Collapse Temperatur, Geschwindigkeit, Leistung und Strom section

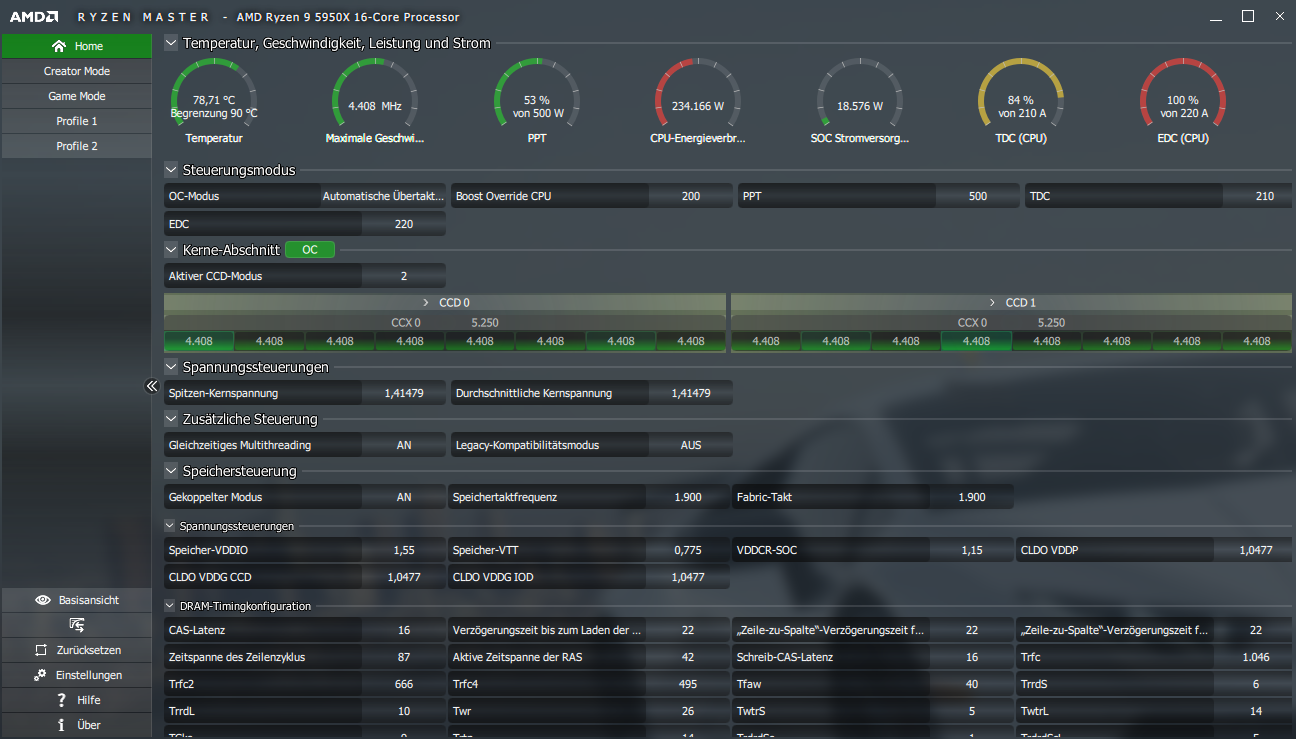171,43
